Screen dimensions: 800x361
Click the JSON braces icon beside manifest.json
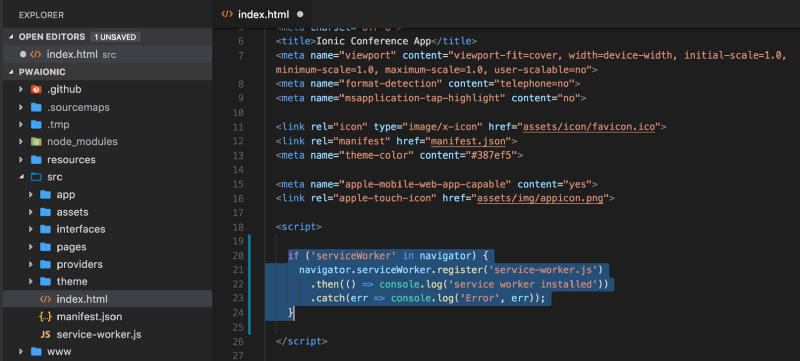pos(45,317)
